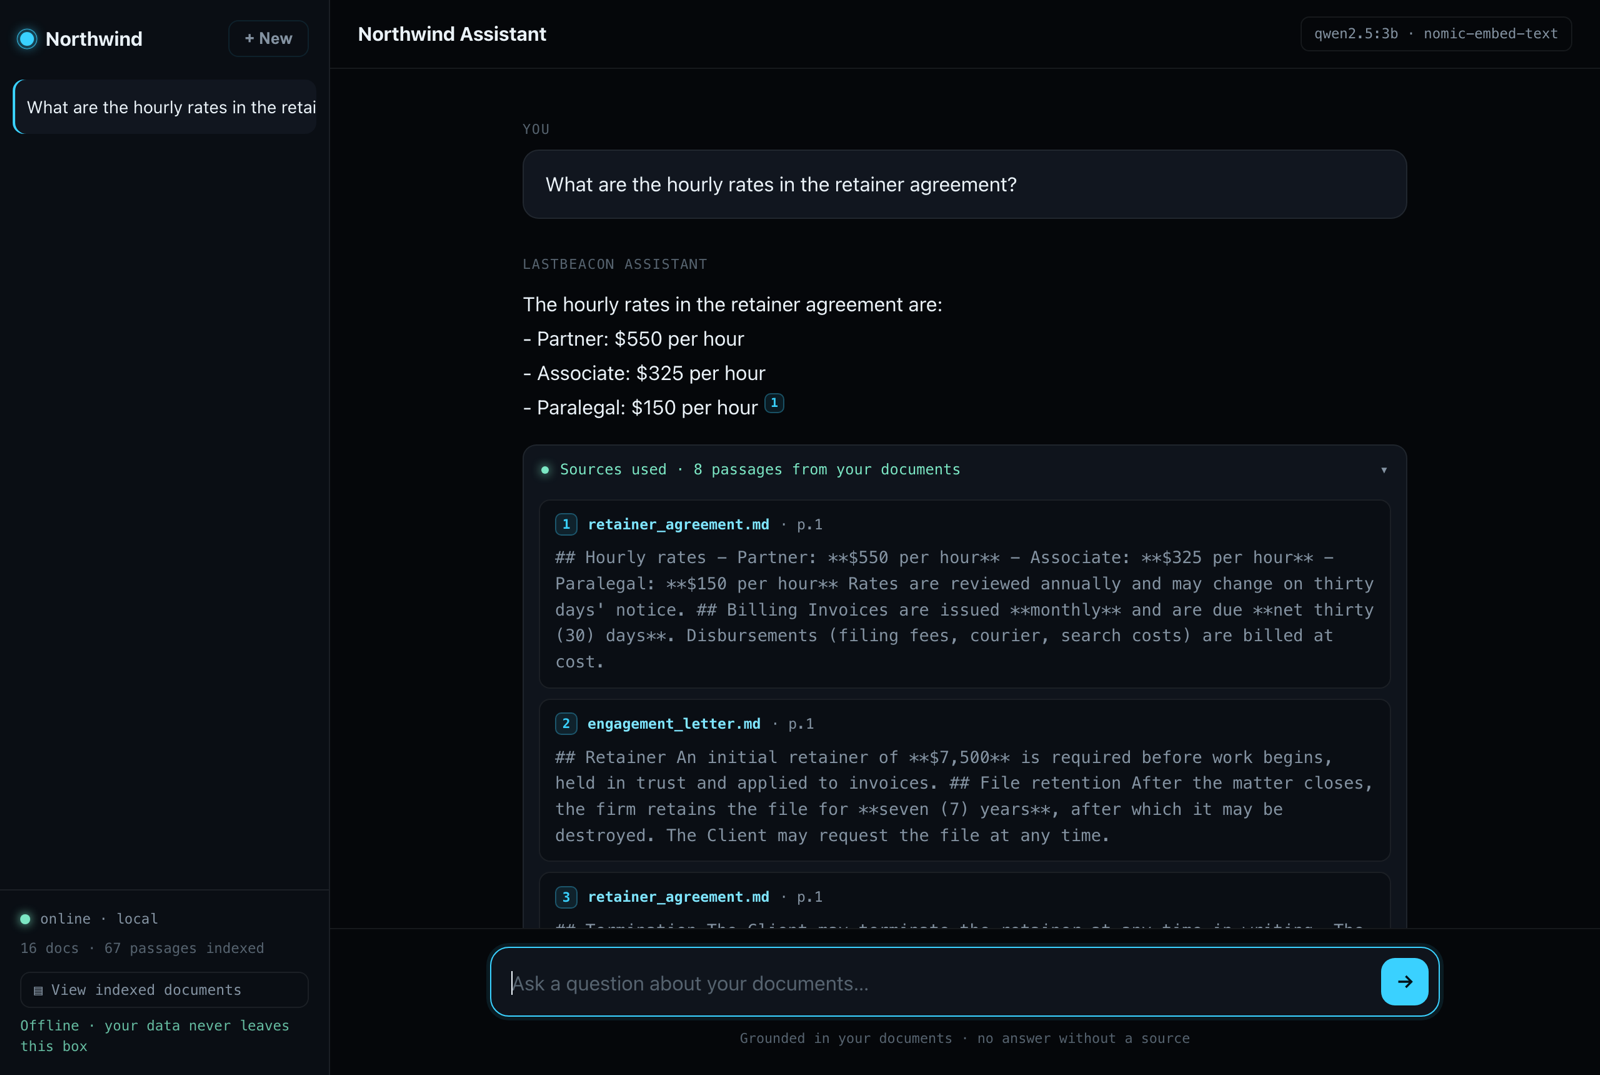Open retainer_agreement.md link in source 1

pos(679,525)
